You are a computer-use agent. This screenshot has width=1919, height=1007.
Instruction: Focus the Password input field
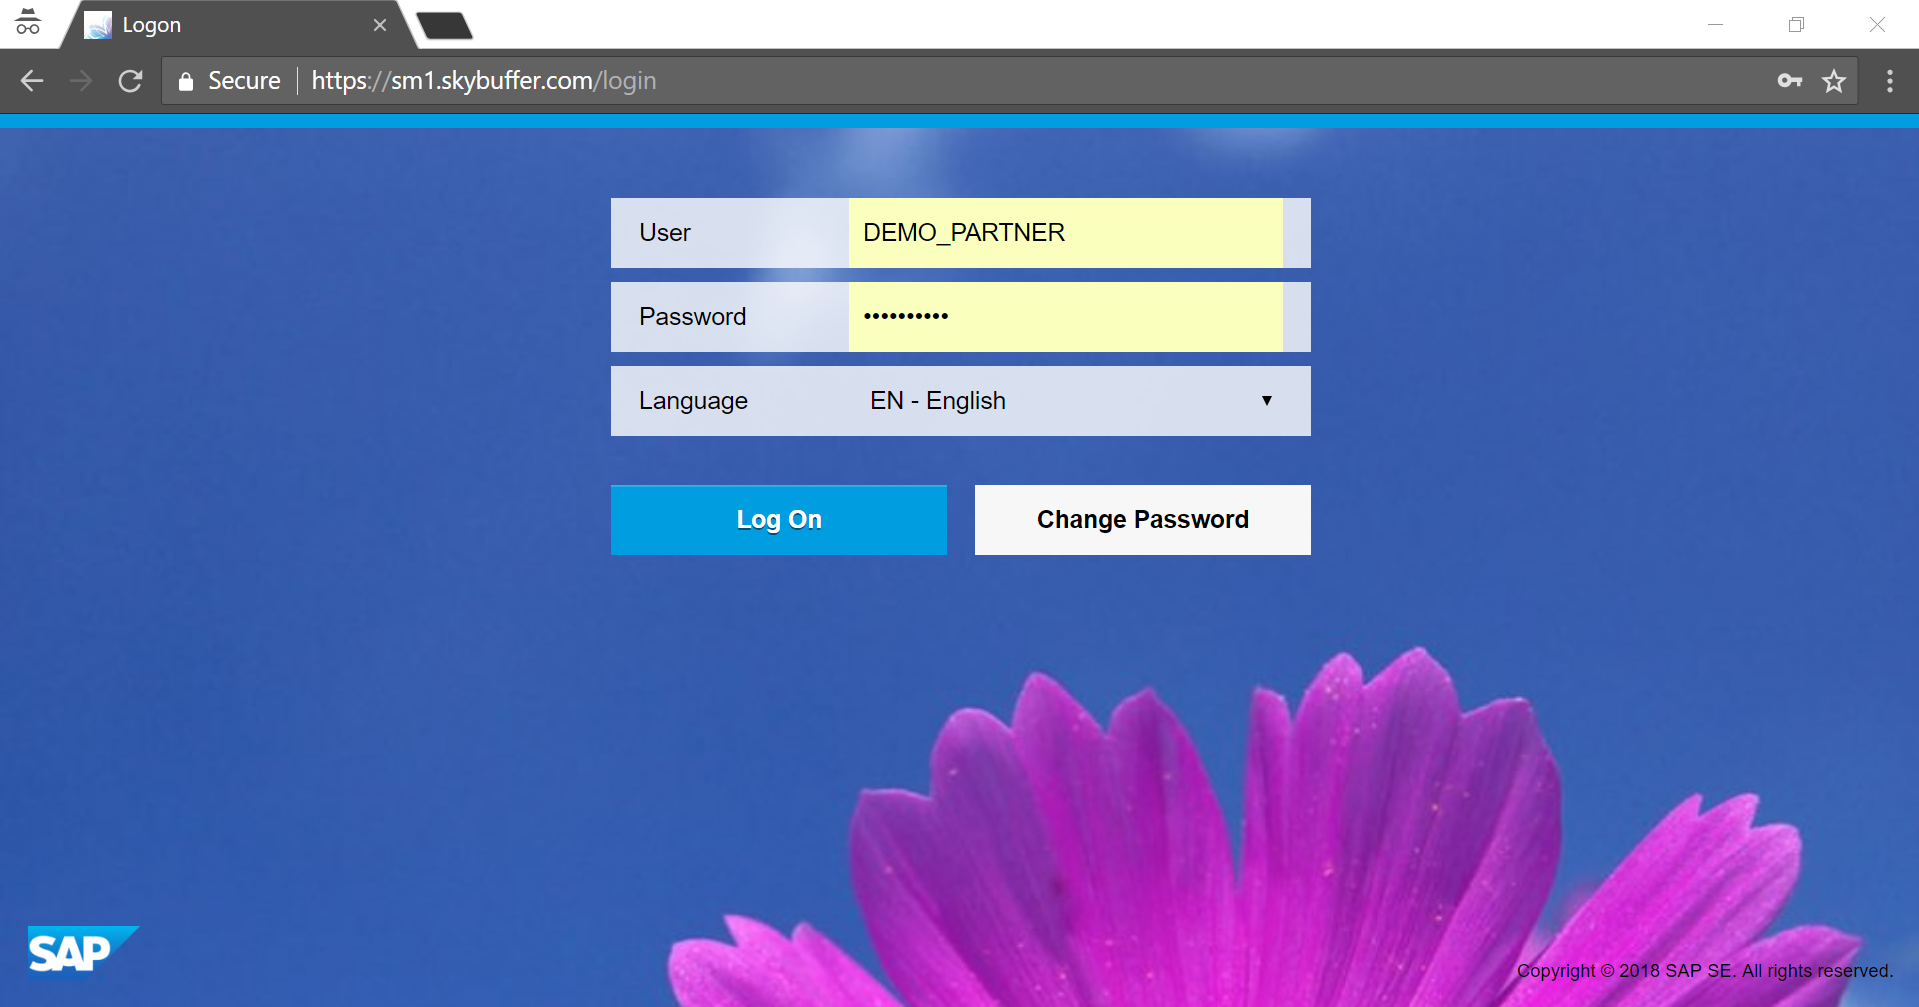coord(1066,317)
